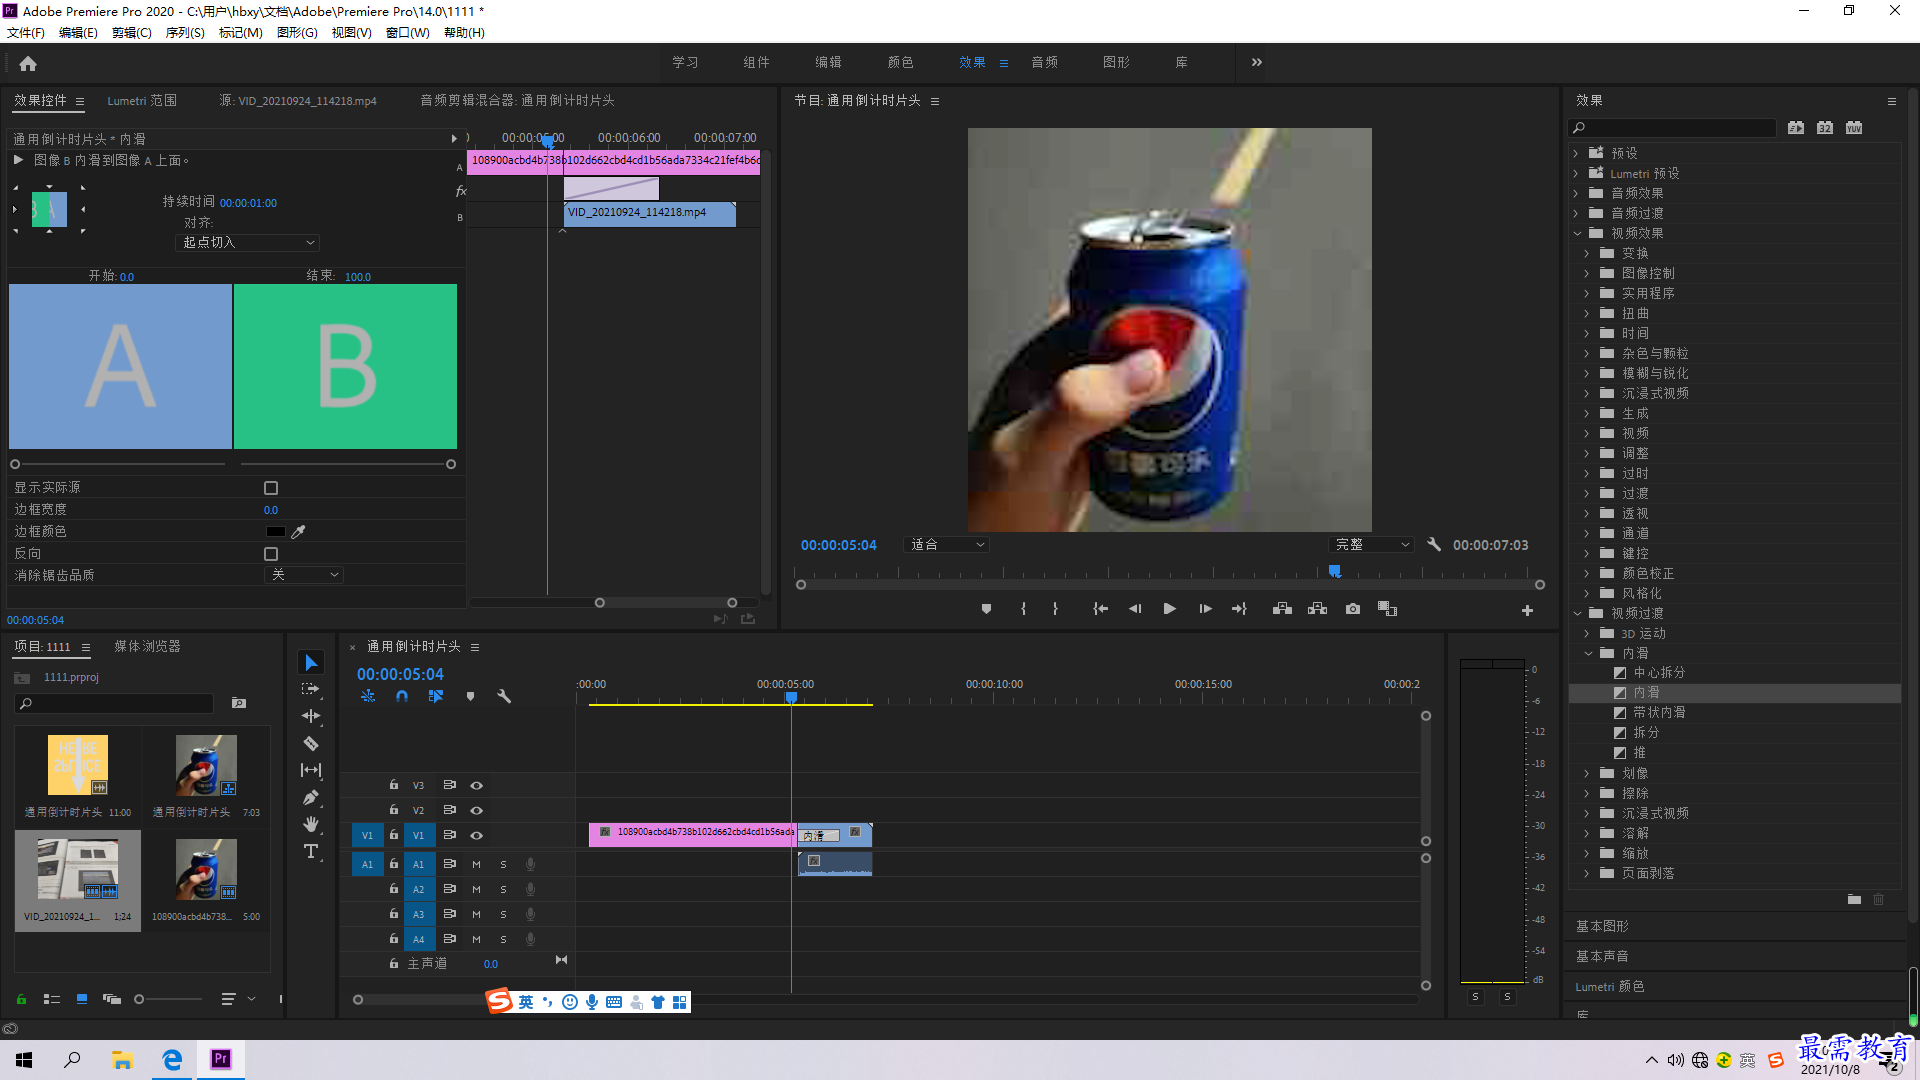Create new custom bin in Effects panel
This screenshot has width=1920, height=1080.
[1854, 900]
